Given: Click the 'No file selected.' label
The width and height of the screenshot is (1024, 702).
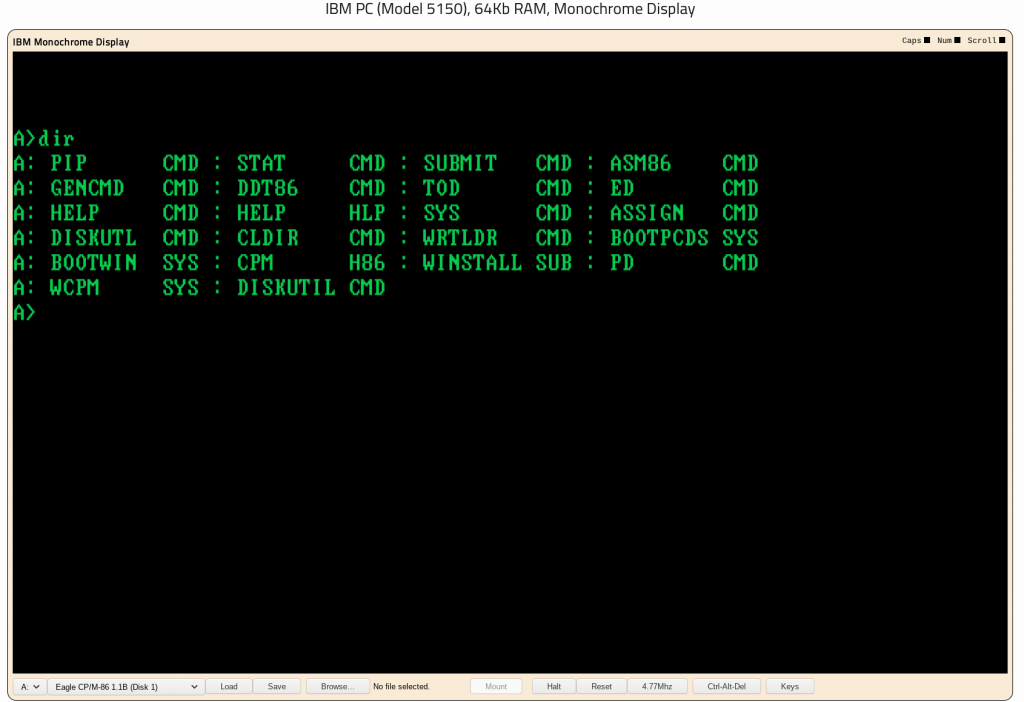Looking at the screenshot, I should [x=401, y=686].
